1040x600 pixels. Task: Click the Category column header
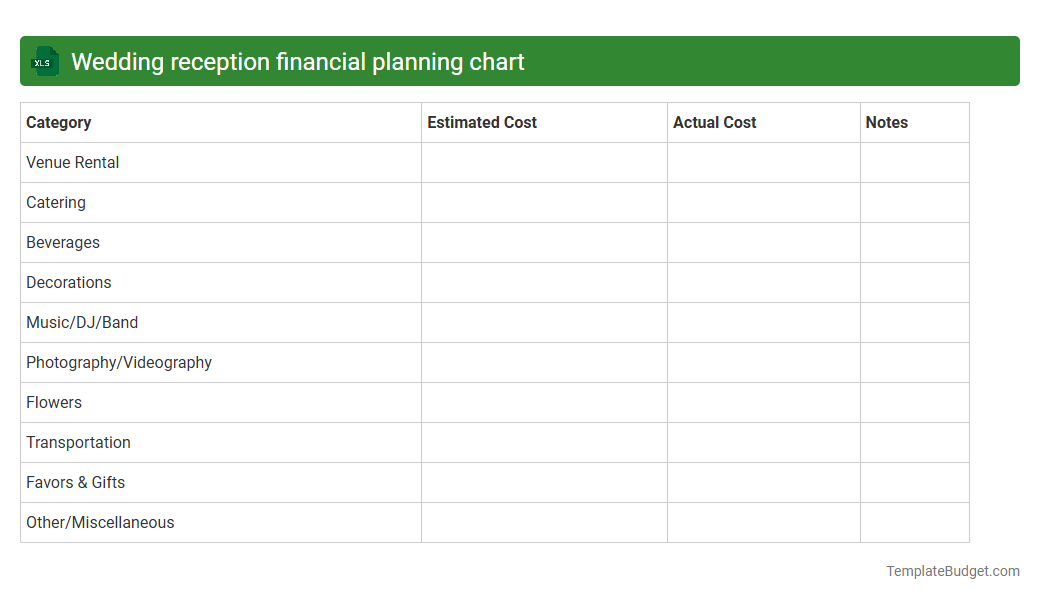coord(58,122)
